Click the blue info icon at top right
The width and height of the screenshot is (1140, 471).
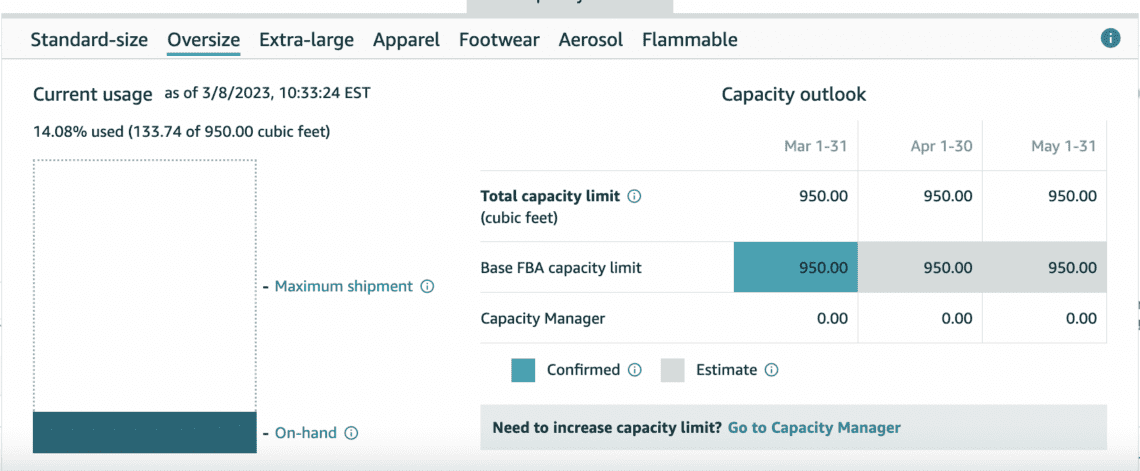[x=1109, y=39]
